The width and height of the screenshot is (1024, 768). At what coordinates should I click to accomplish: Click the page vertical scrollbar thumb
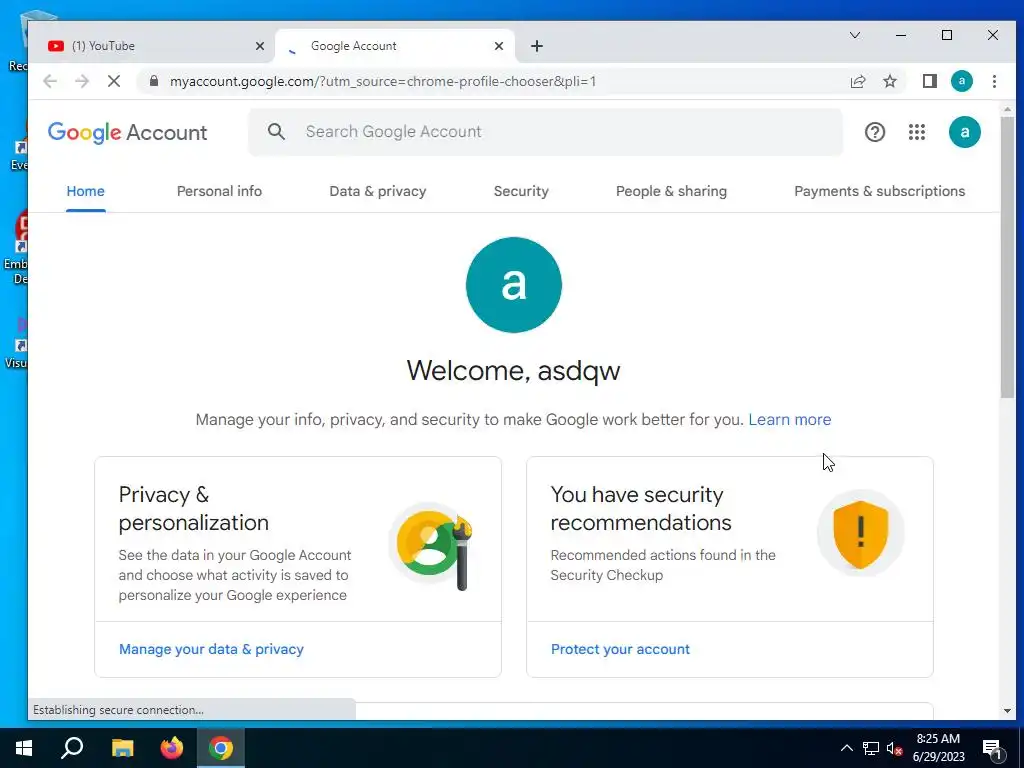[1007, 258]
